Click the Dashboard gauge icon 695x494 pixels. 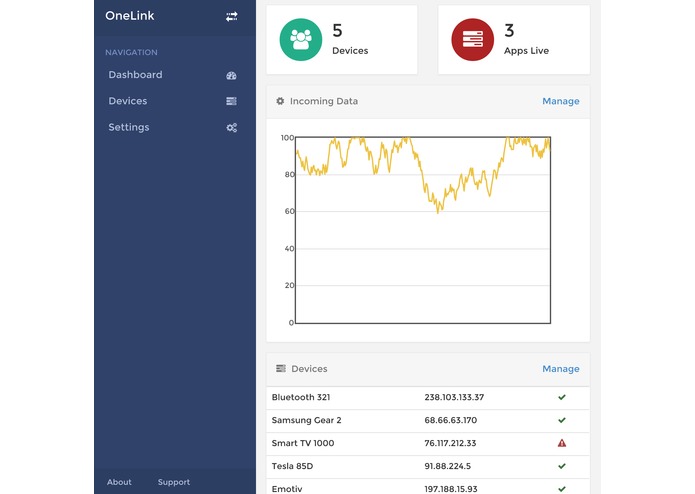(x=231, y=75)
